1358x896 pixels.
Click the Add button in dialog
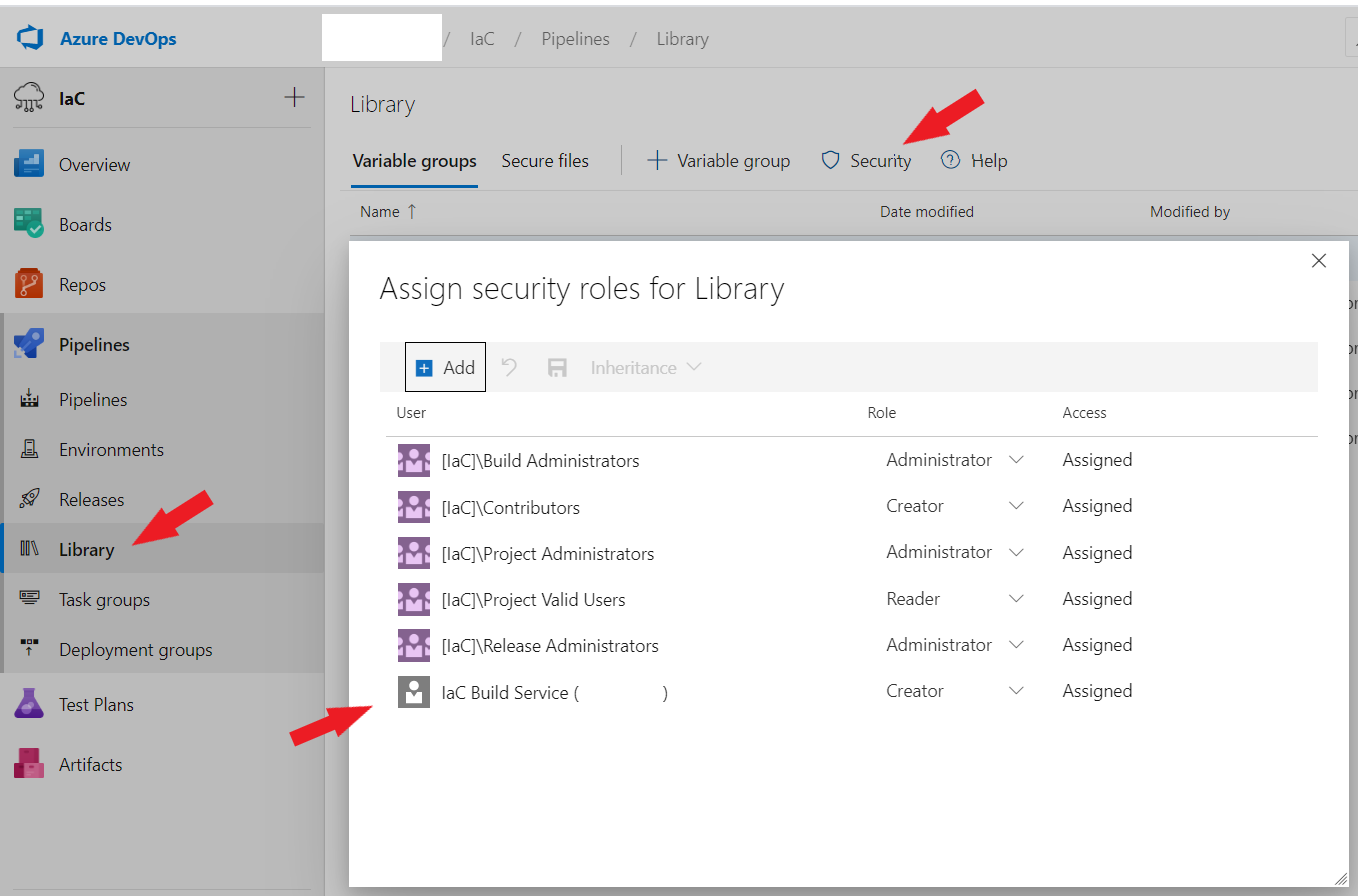click(445, 368)
